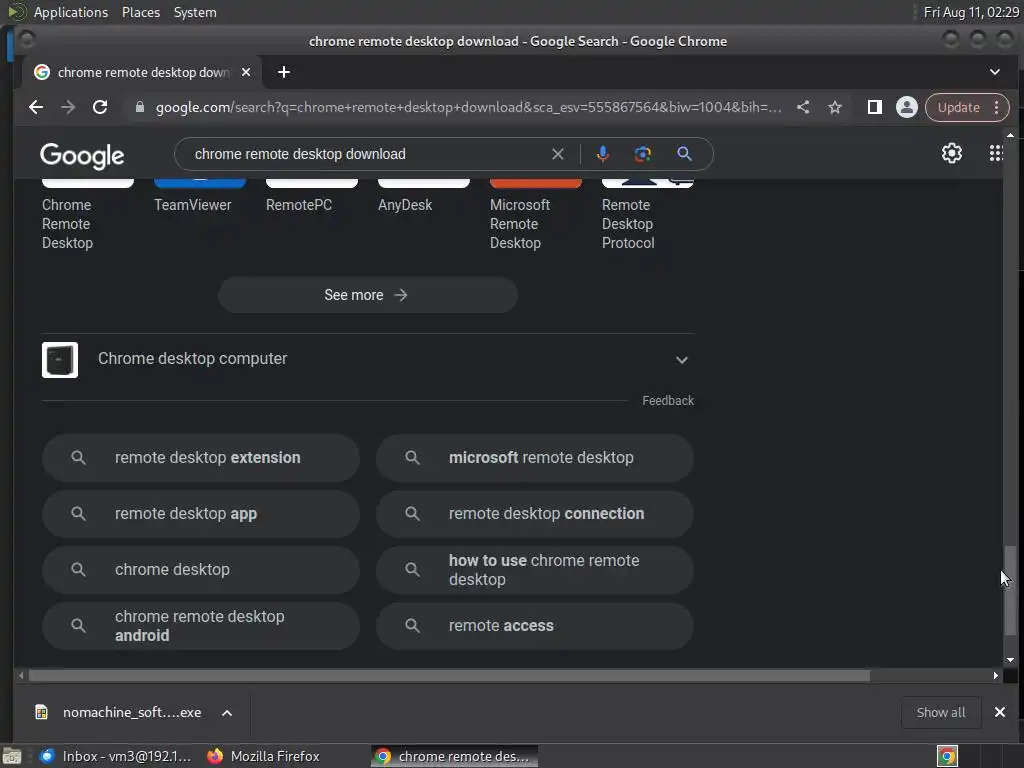Click the show desktop icon
The image size is (1024, 768).
(12, 757)
